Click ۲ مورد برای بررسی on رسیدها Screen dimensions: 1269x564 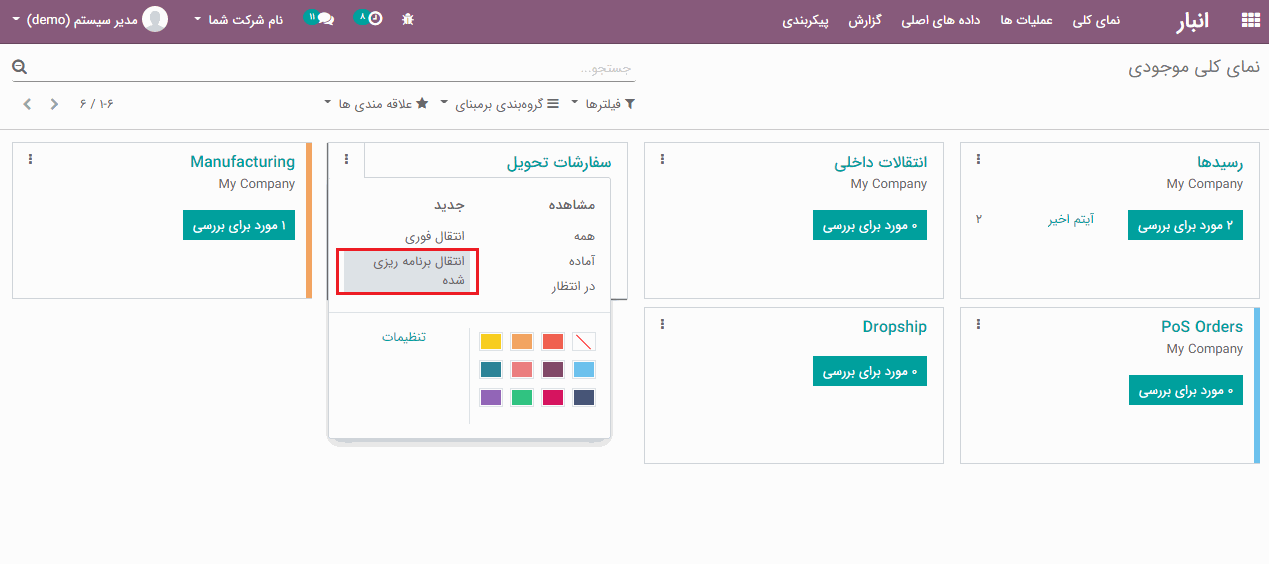pyautogui.click(x=1185, y=225)
